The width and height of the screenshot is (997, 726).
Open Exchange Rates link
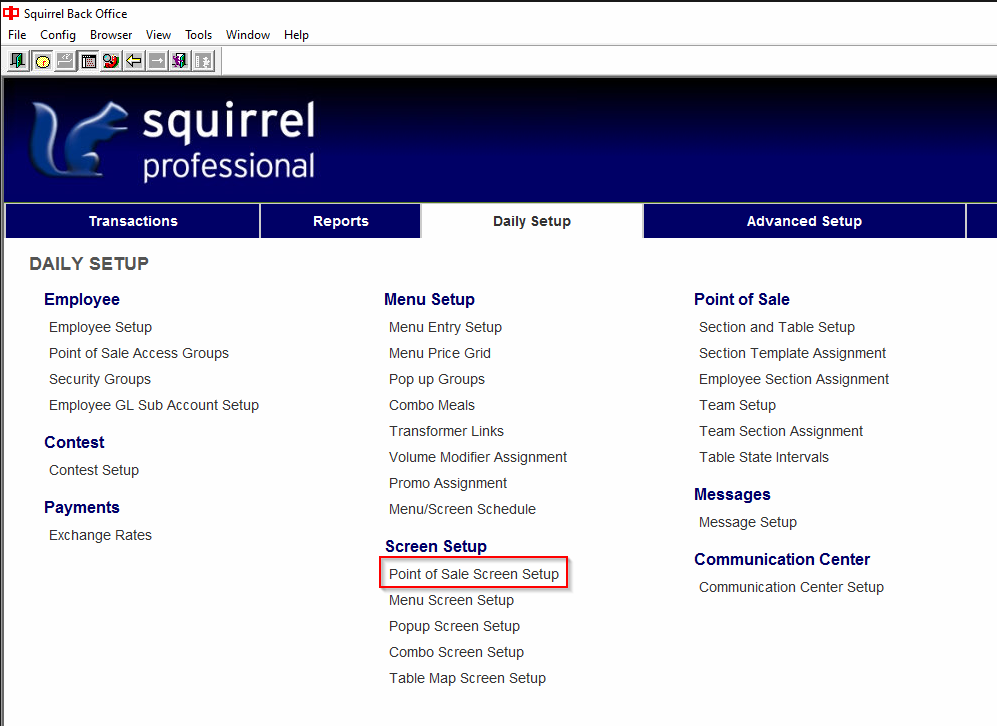[100, 535]
